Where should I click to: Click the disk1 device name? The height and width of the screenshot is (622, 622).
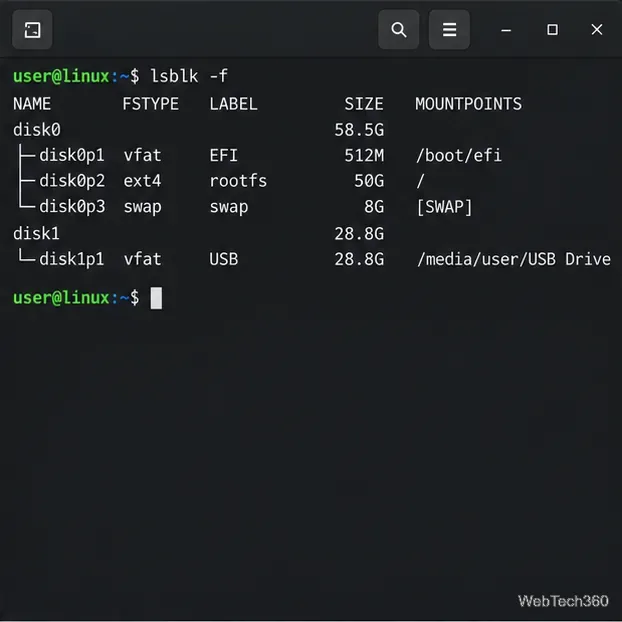coord(36,233)
